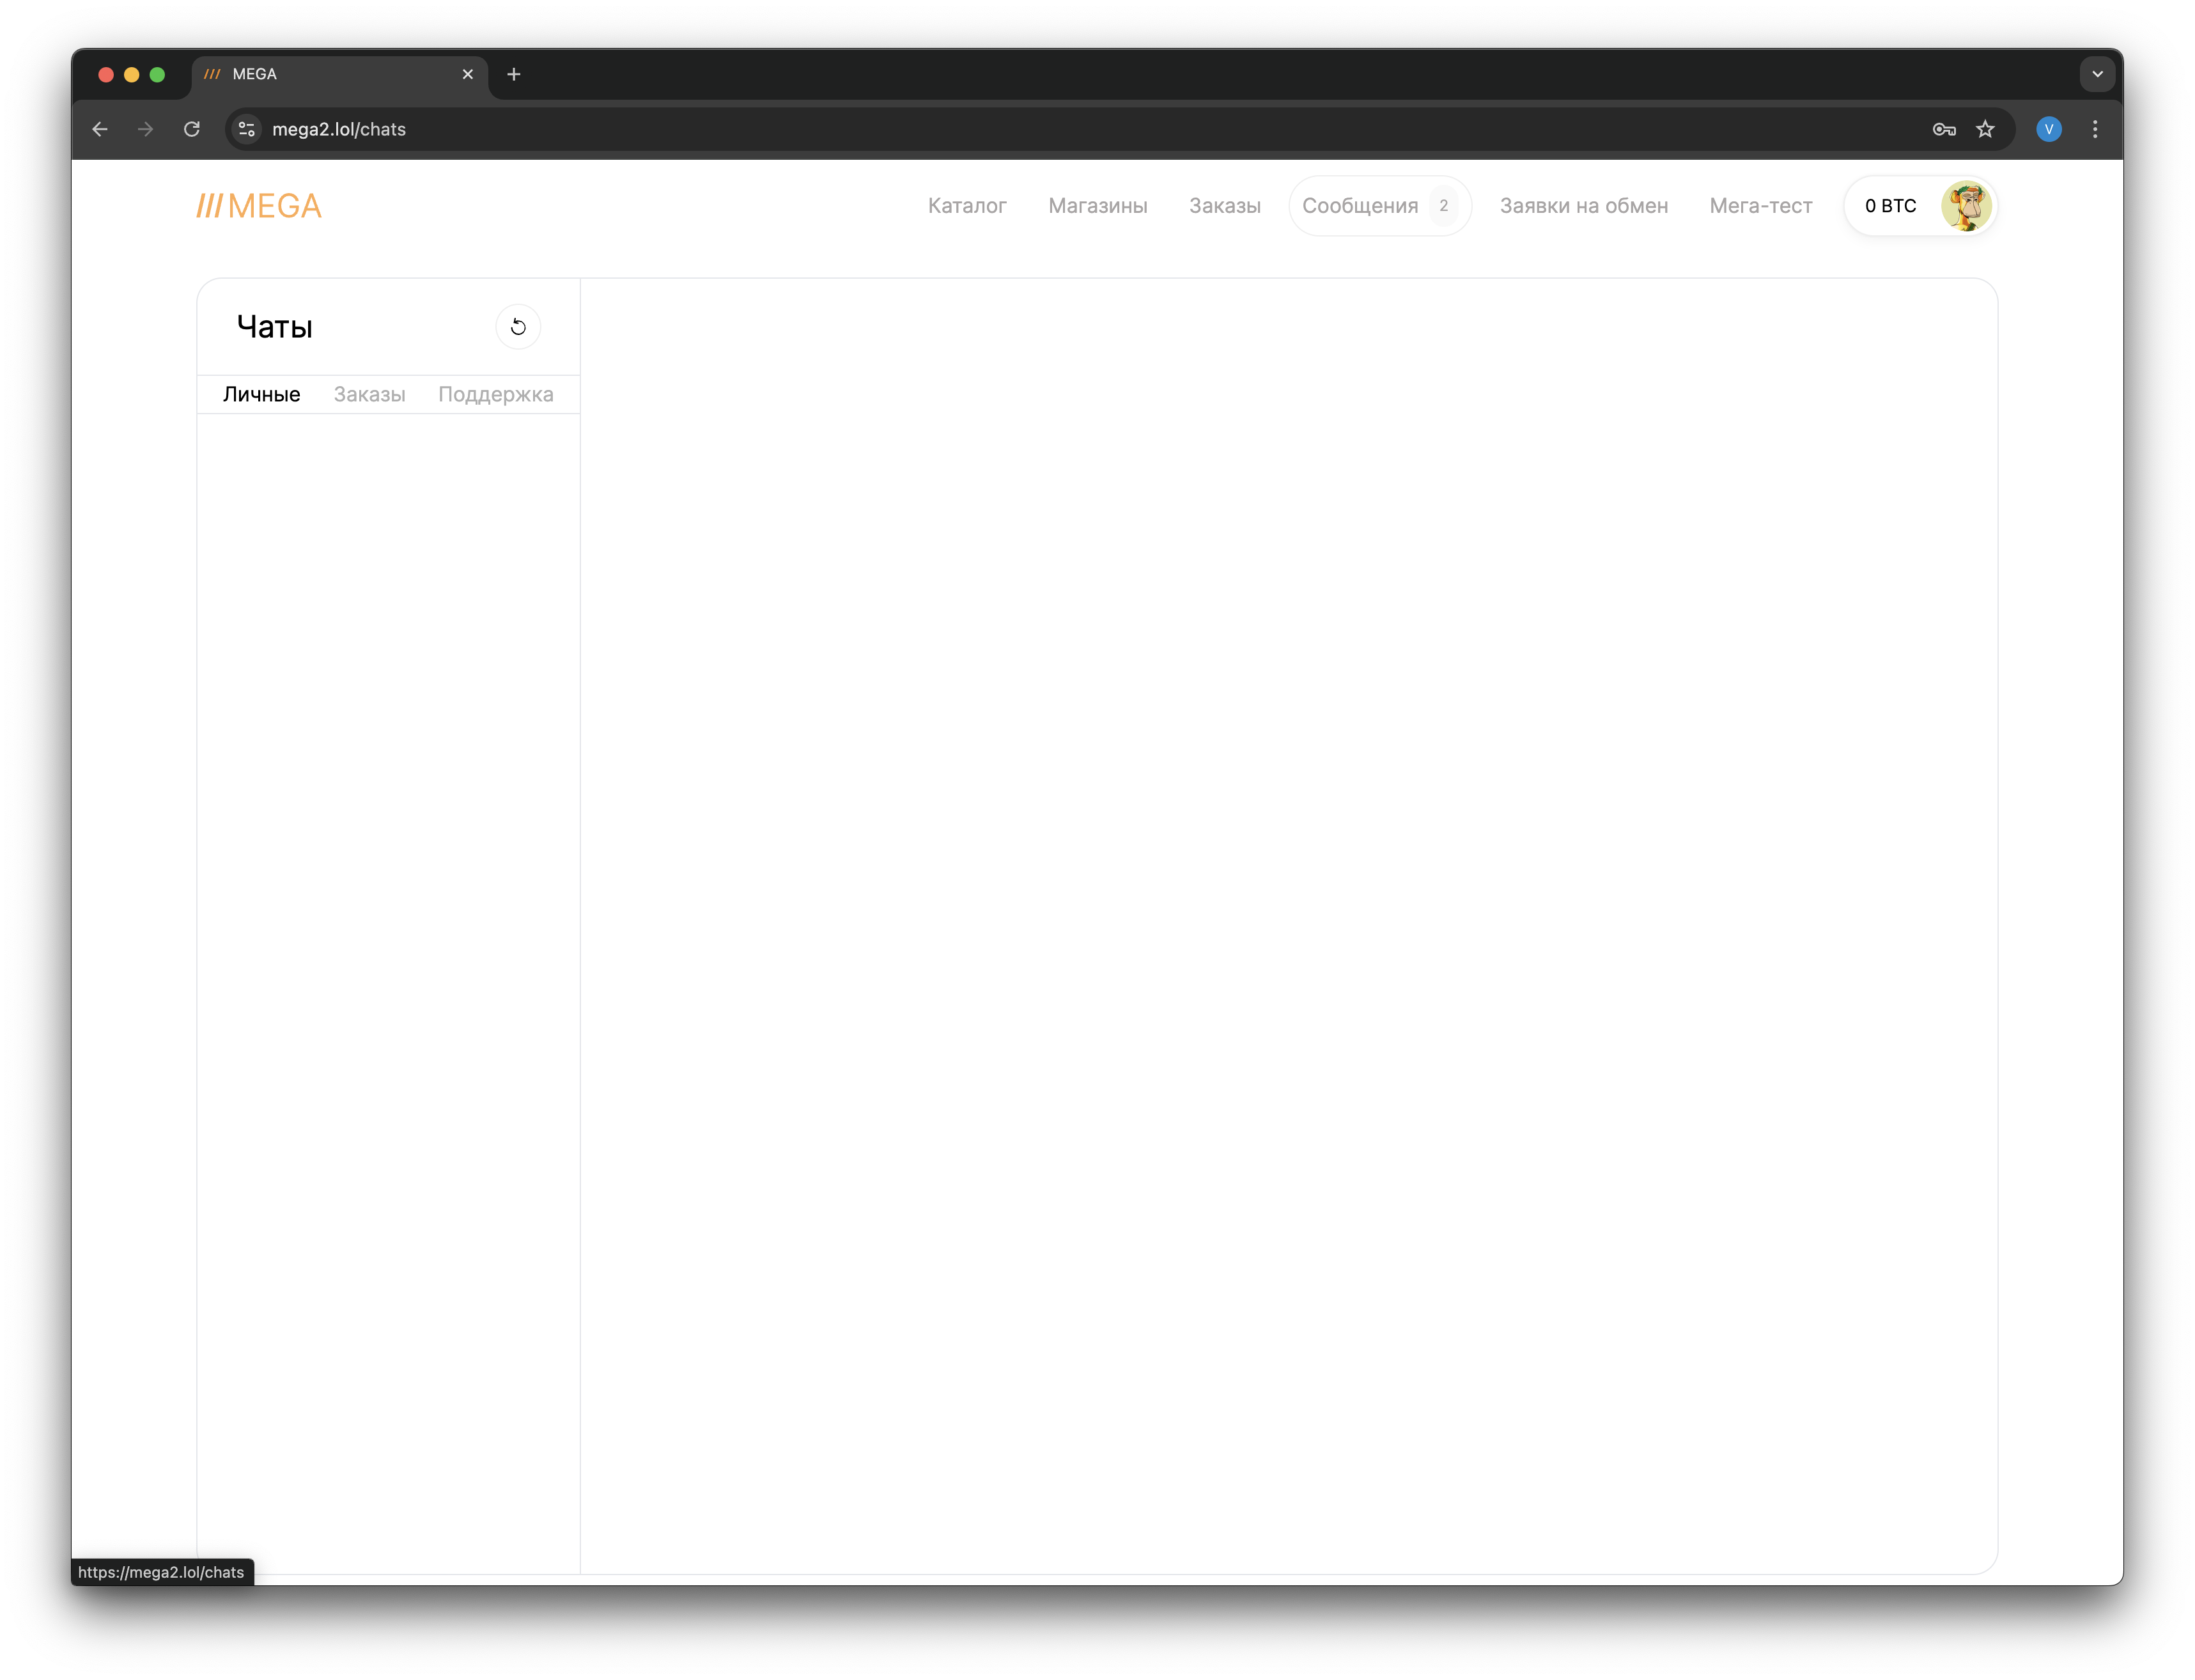This screenshot has height=1680, width=2195.
Task: Select the Поддержка chats filter
Action: [x=495, y=394]
